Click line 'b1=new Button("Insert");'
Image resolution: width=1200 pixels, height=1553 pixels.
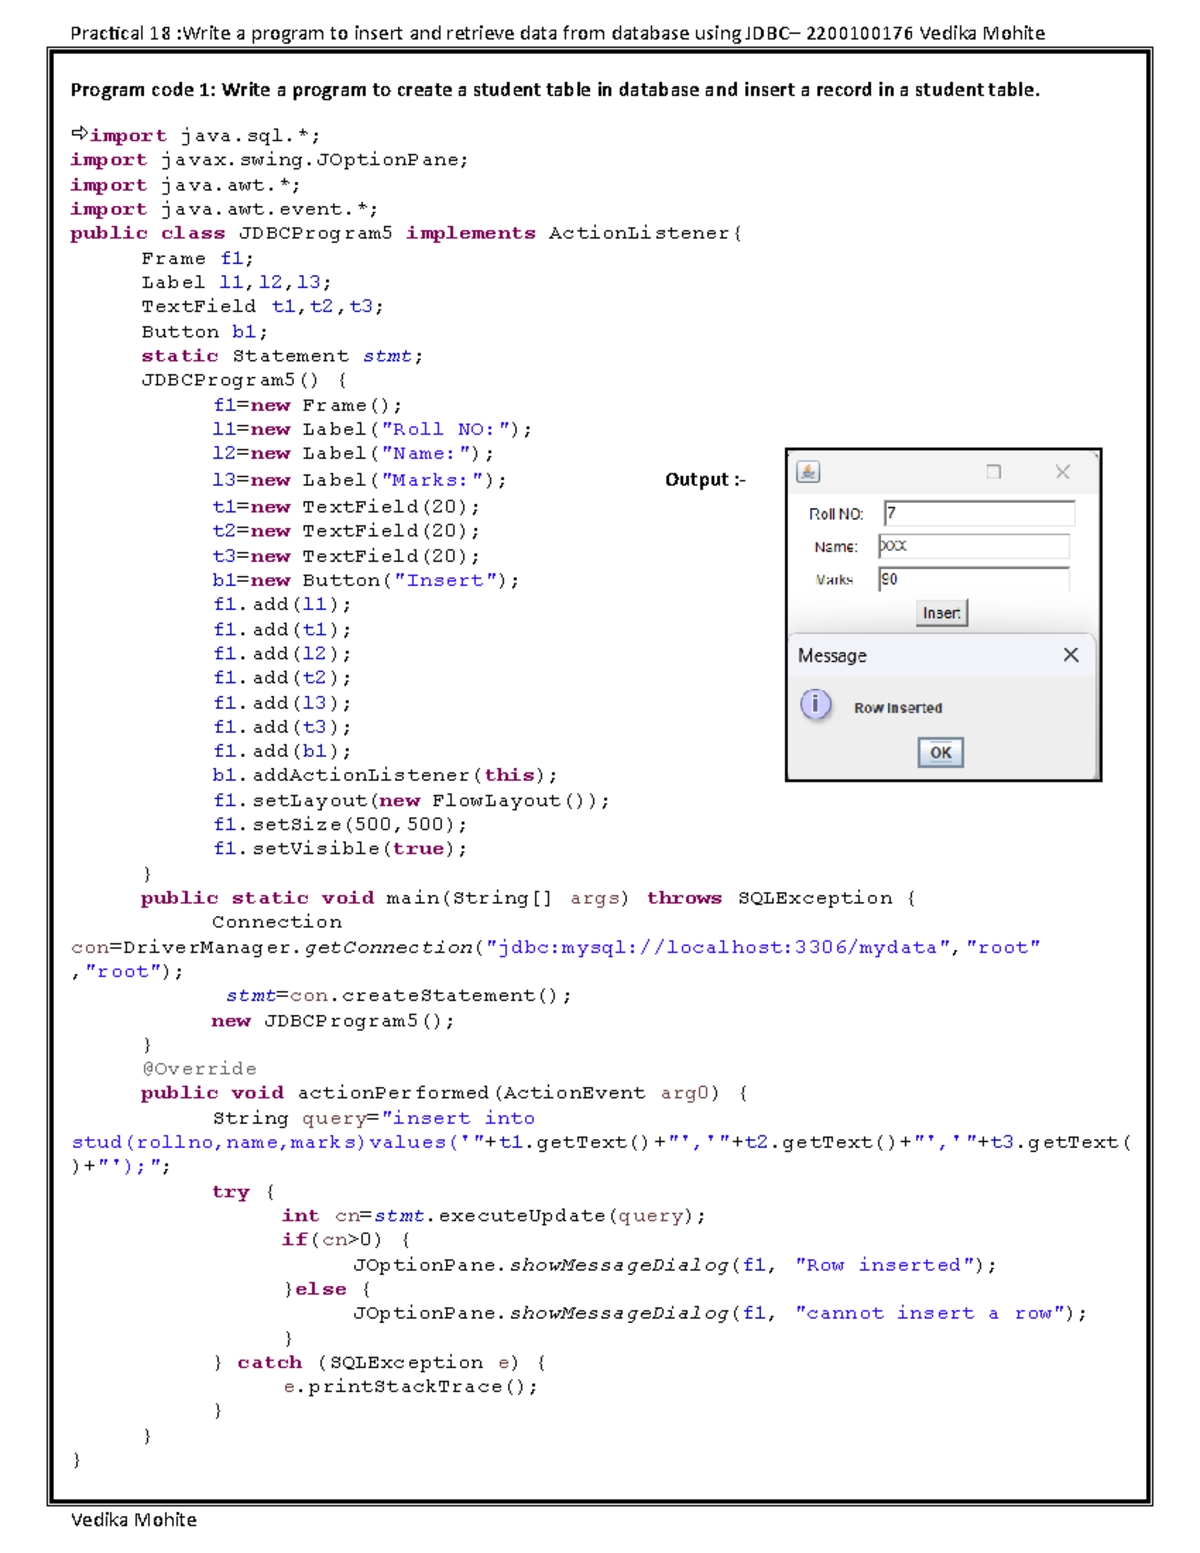366,580
